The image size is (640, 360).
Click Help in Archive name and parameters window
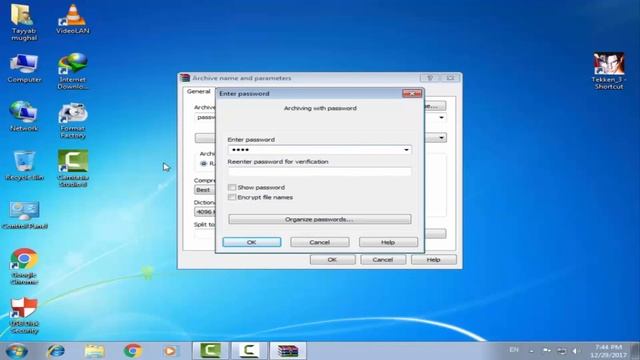(x=433, y=260)
